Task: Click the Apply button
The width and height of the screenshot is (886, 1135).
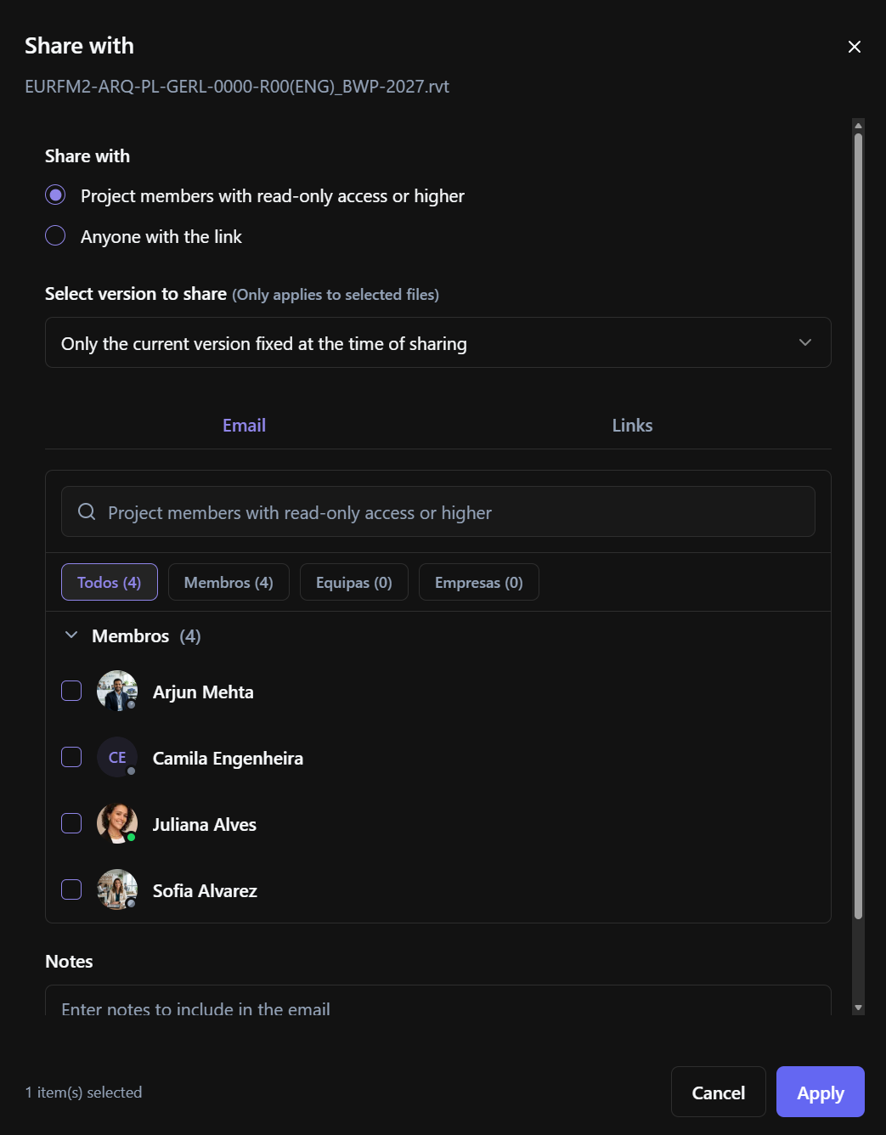Action: point(820,1092)
